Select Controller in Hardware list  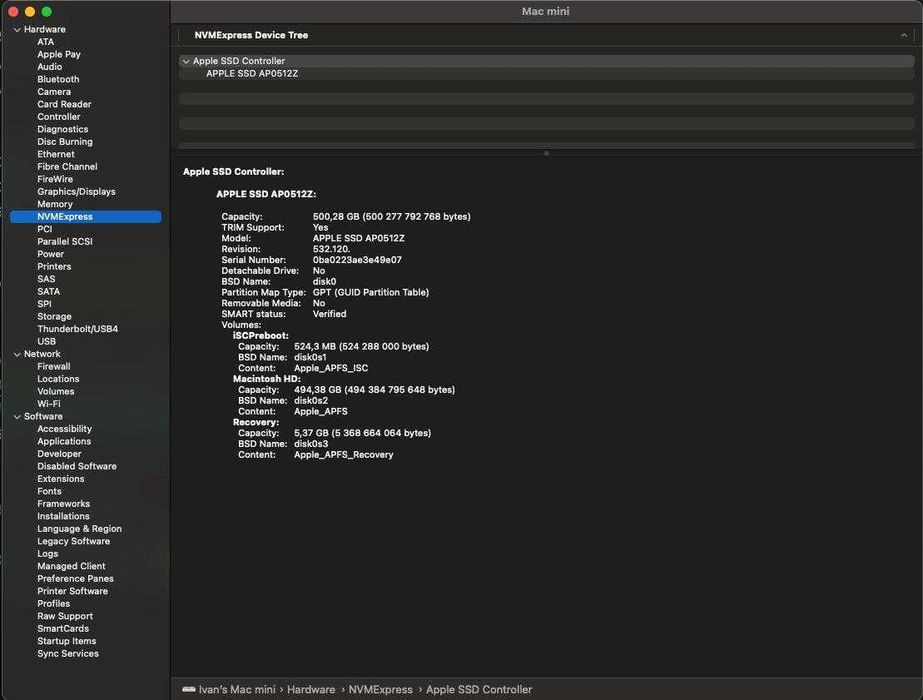pyautogui.click(x=59, y=117)
